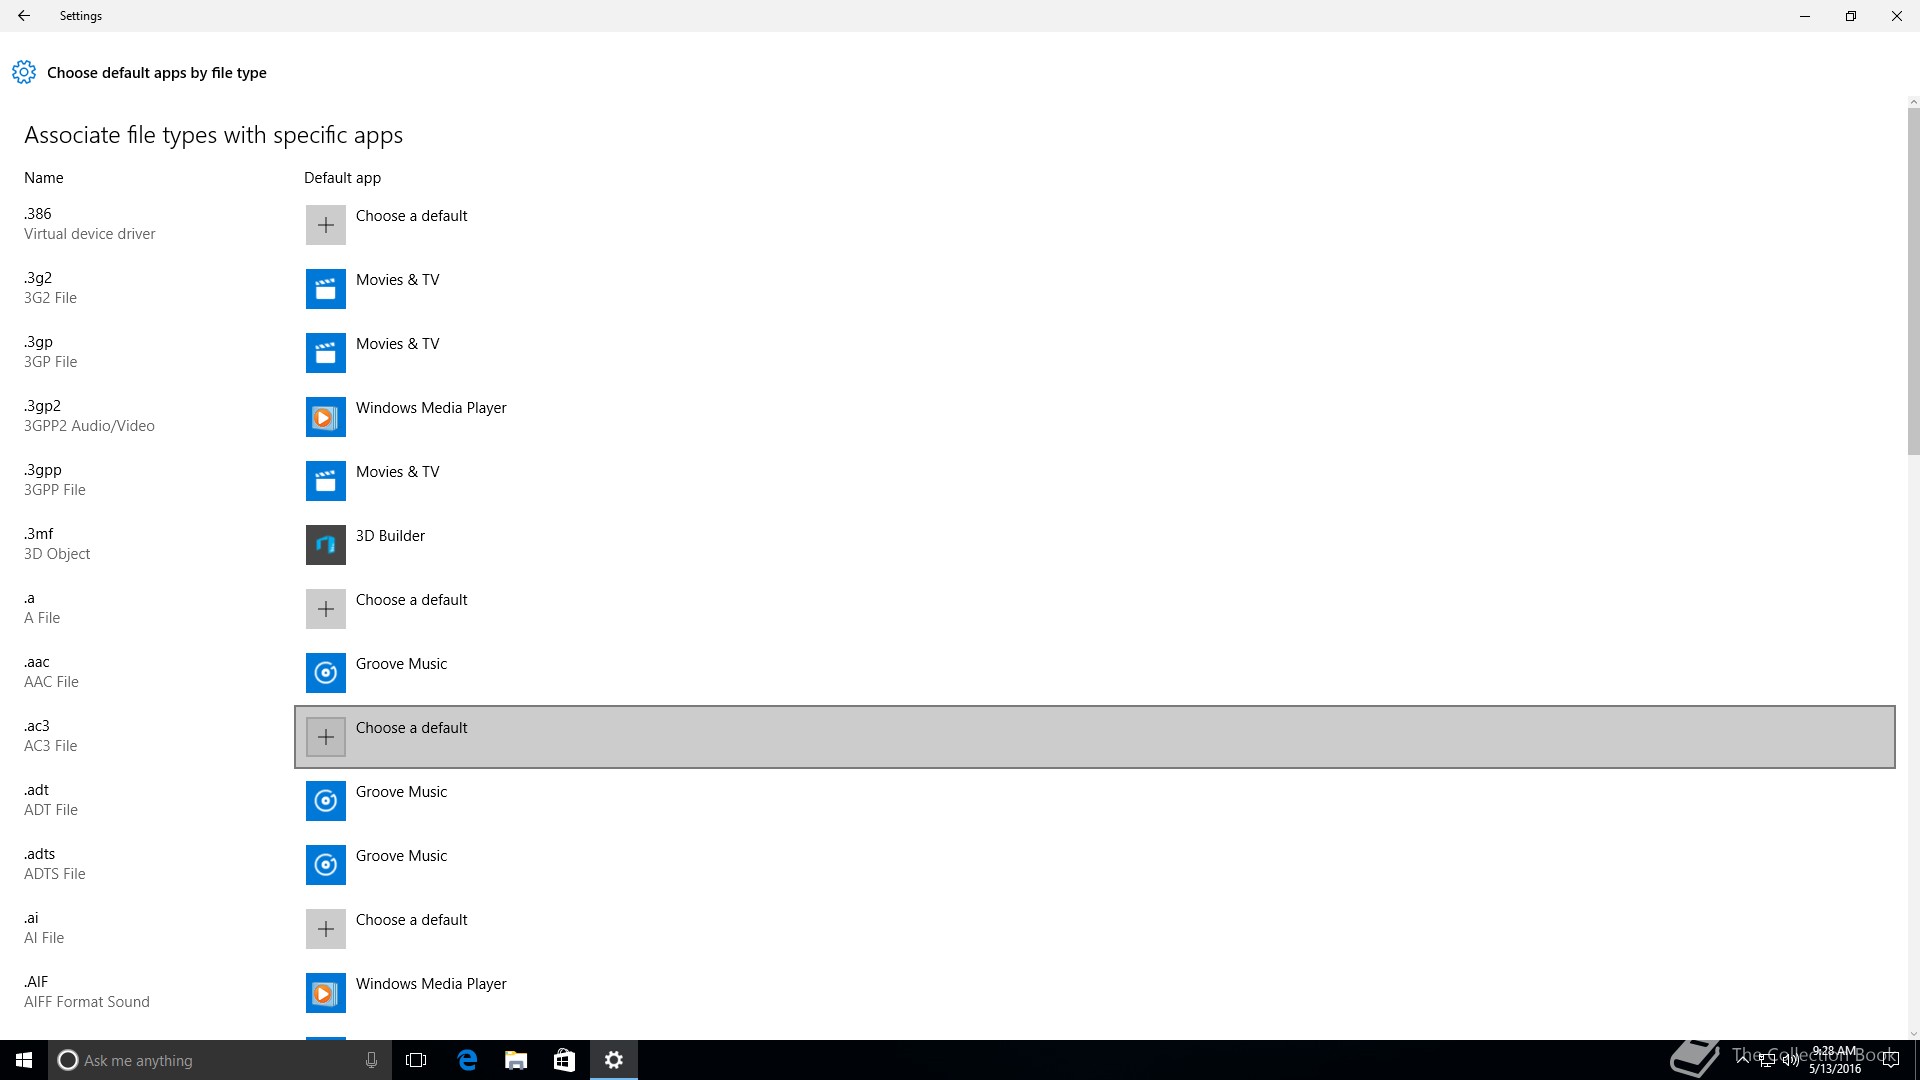This screenshot has width=1920, height=1080.
Task: Open Task View from the taskbar
Action: [x=416, y=1060]
